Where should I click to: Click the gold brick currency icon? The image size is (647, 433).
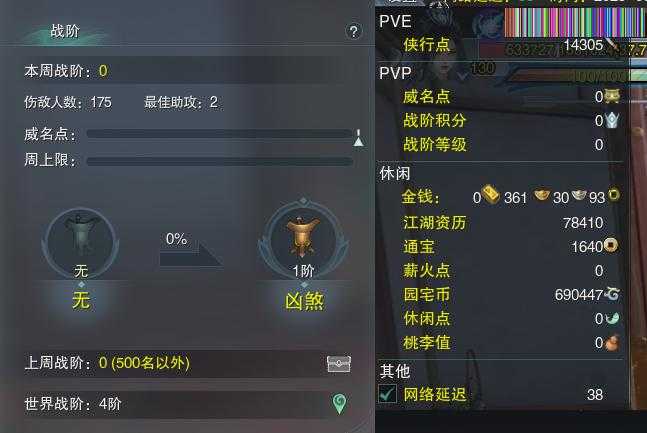click(x=491, y=194)
